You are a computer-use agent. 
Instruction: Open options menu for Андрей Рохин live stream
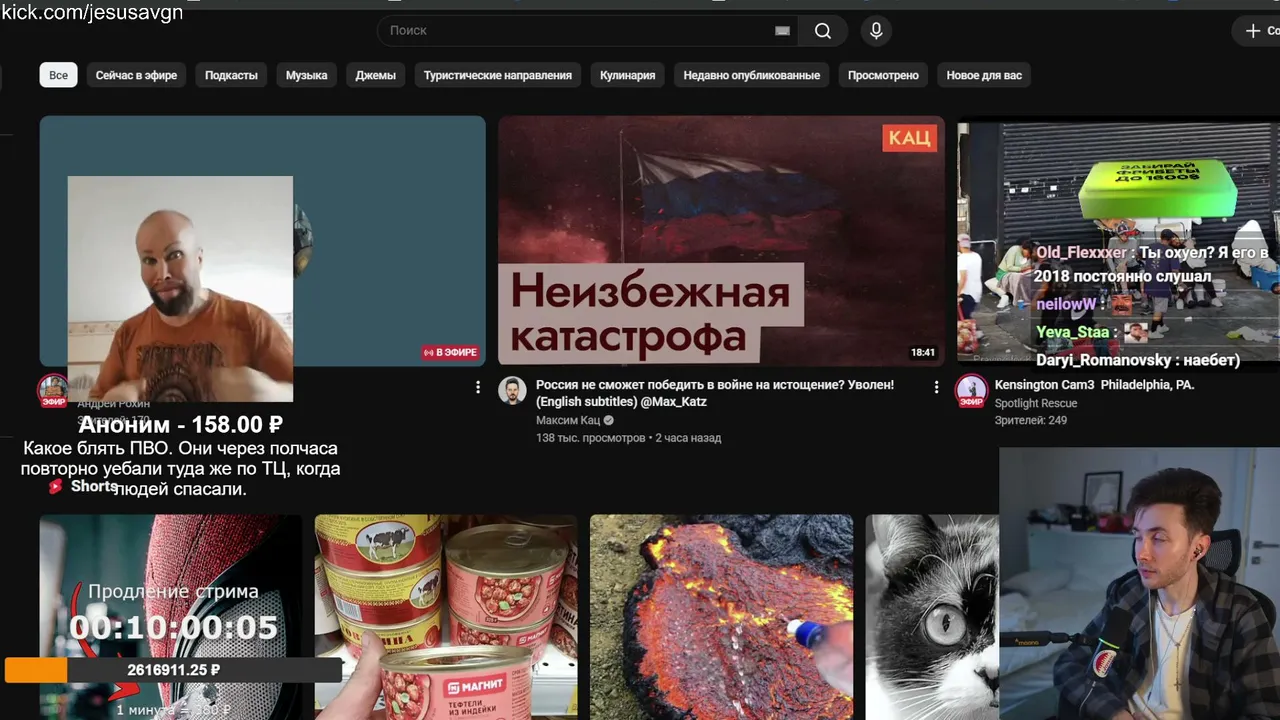pos(478,387)
